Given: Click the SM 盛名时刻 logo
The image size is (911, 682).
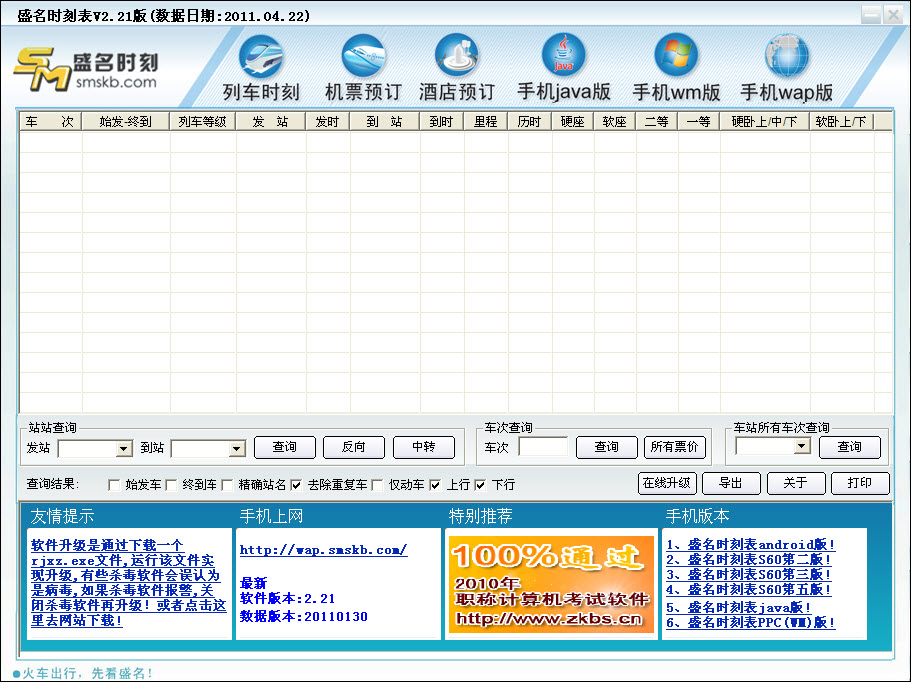Looking at the screenshot, I should [86, 69].
